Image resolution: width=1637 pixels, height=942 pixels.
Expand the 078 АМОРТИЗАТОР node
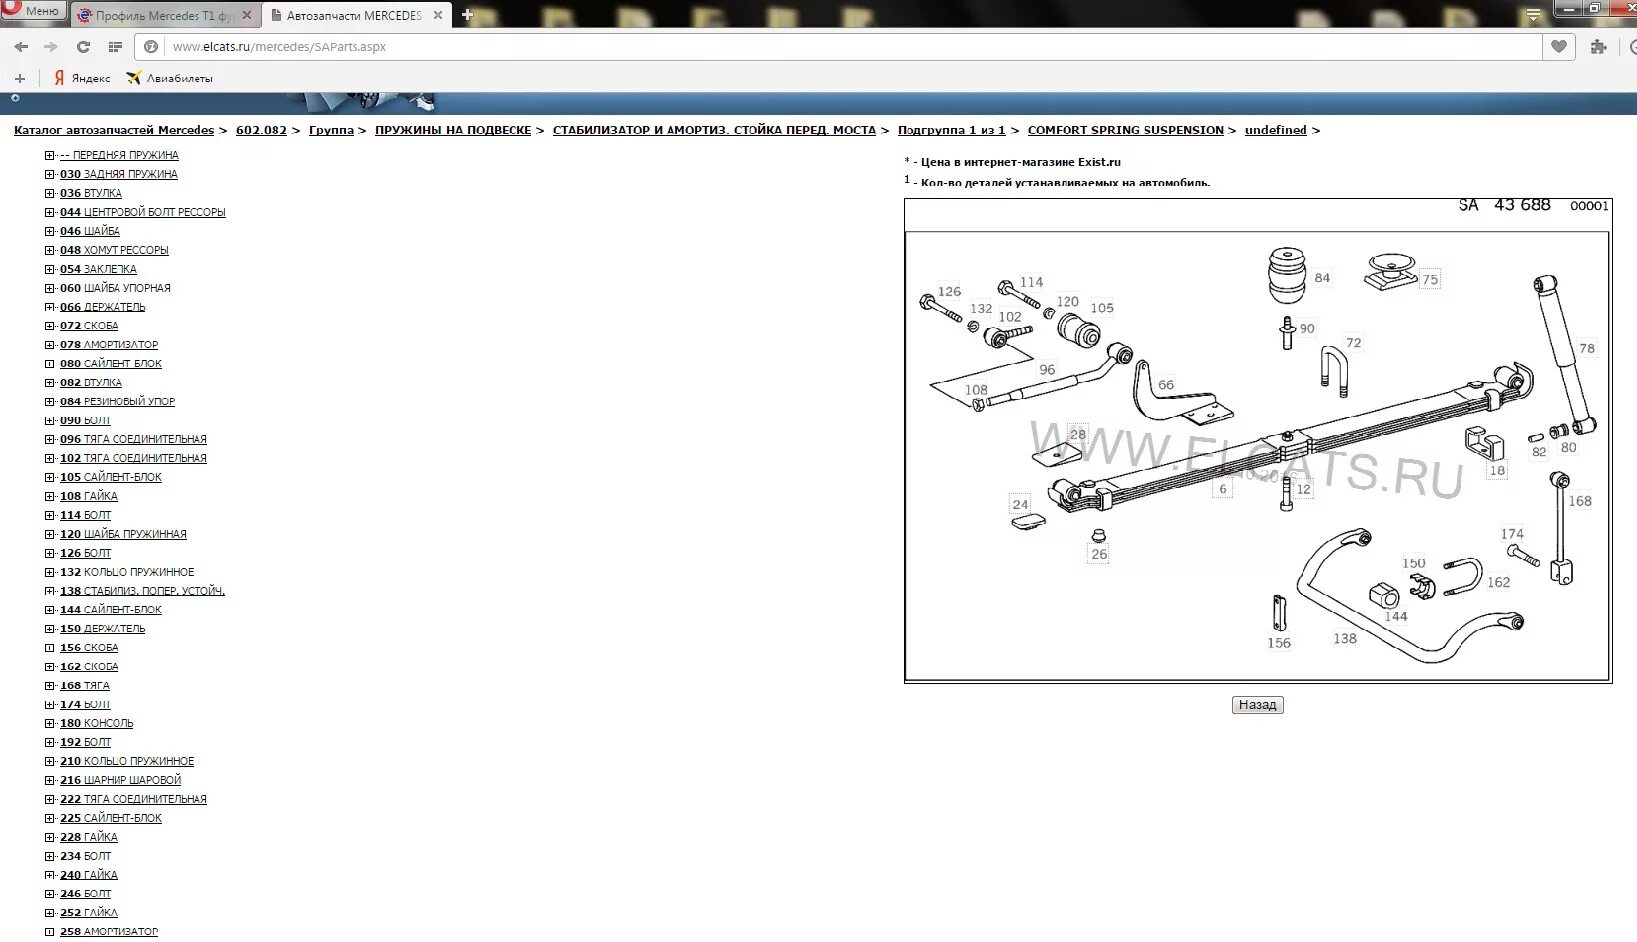[50, 345]
